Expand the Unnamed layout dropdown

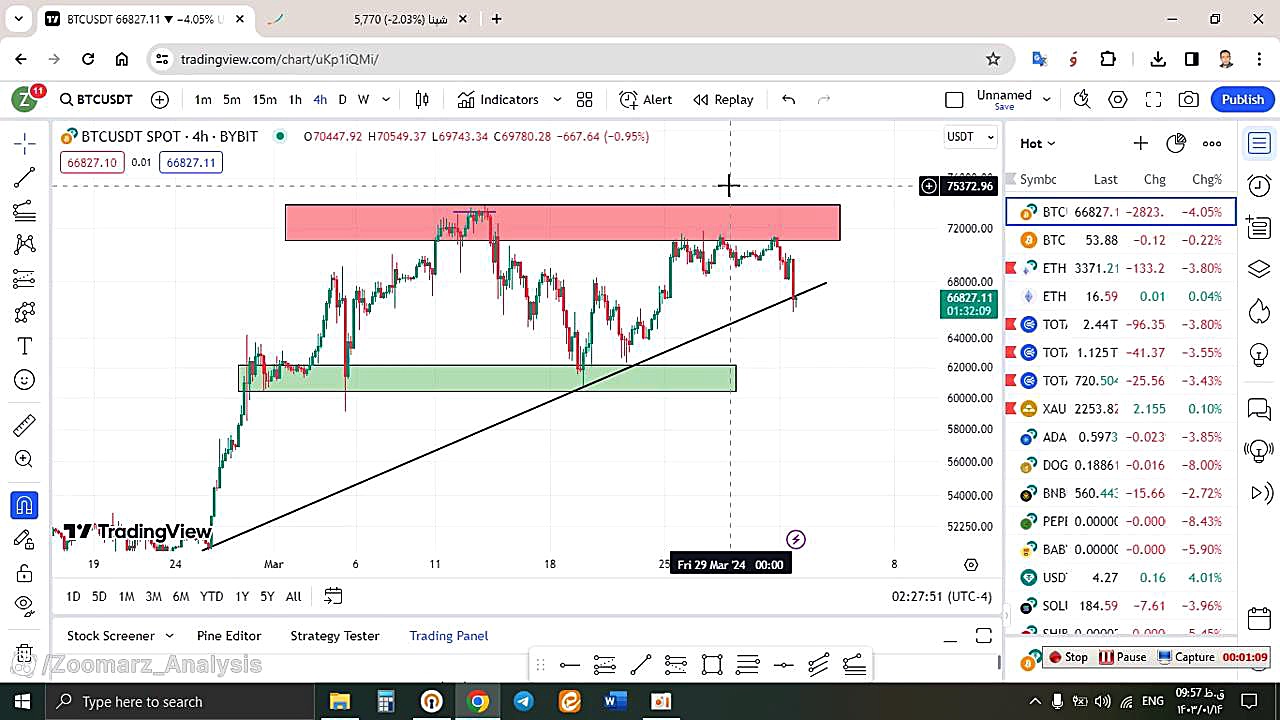coord(1047,99)
